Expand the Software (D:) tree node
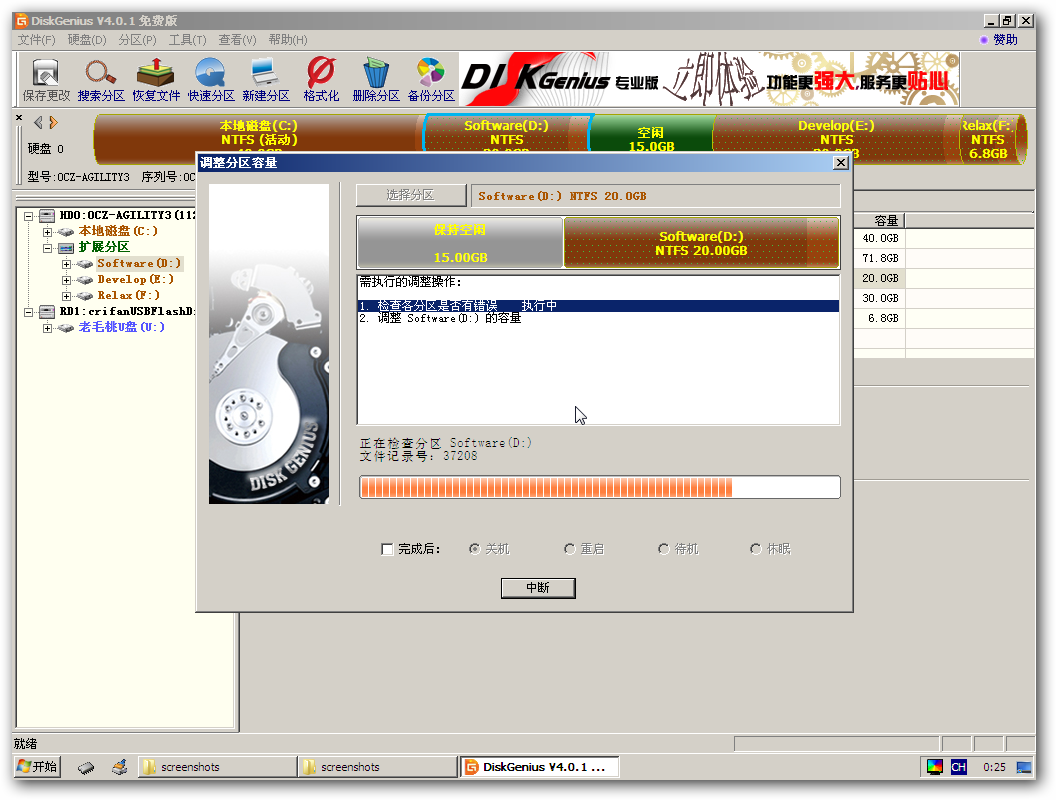Image resolution: width=1056 pixels, height=800 pixels. 66,264
